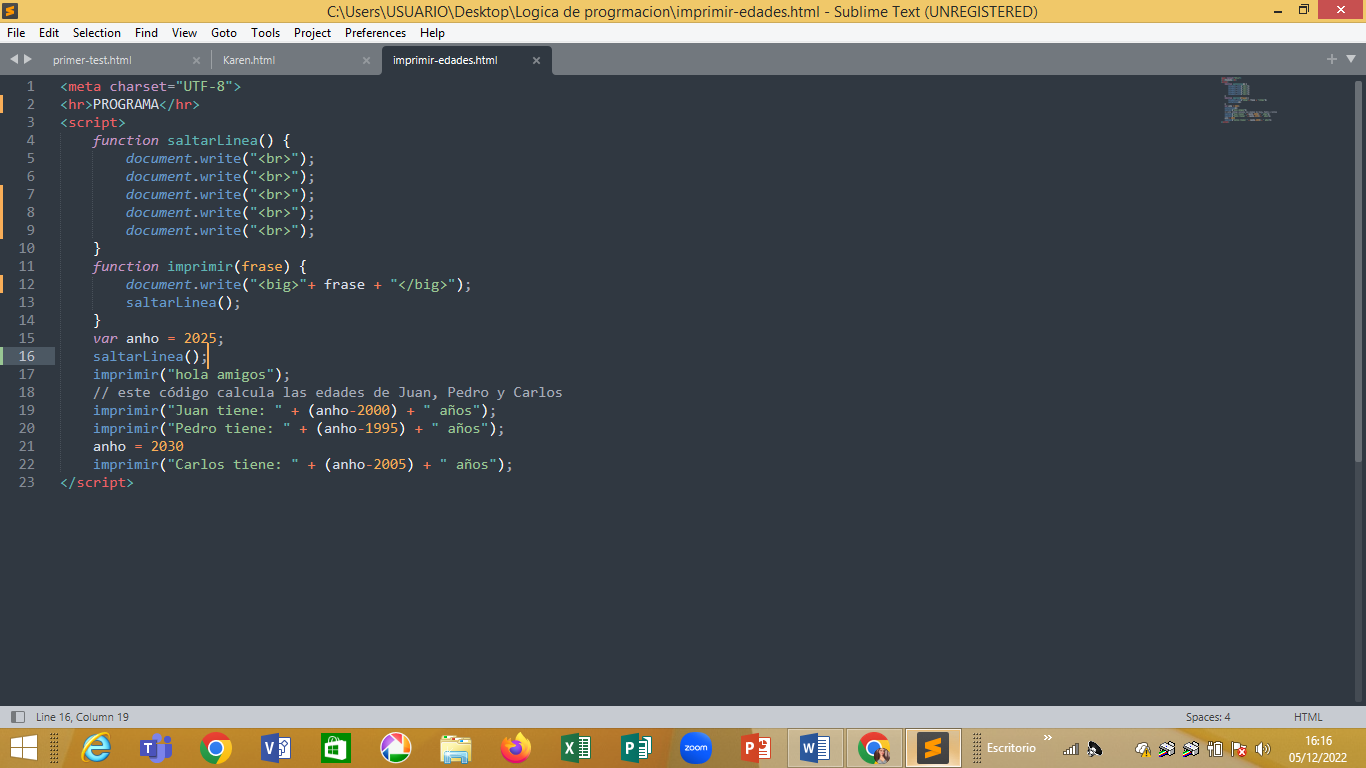The height and width of the screenshot is (768, 1366).
Task: Open PowerPoint from taskbar
Action: 756,748
